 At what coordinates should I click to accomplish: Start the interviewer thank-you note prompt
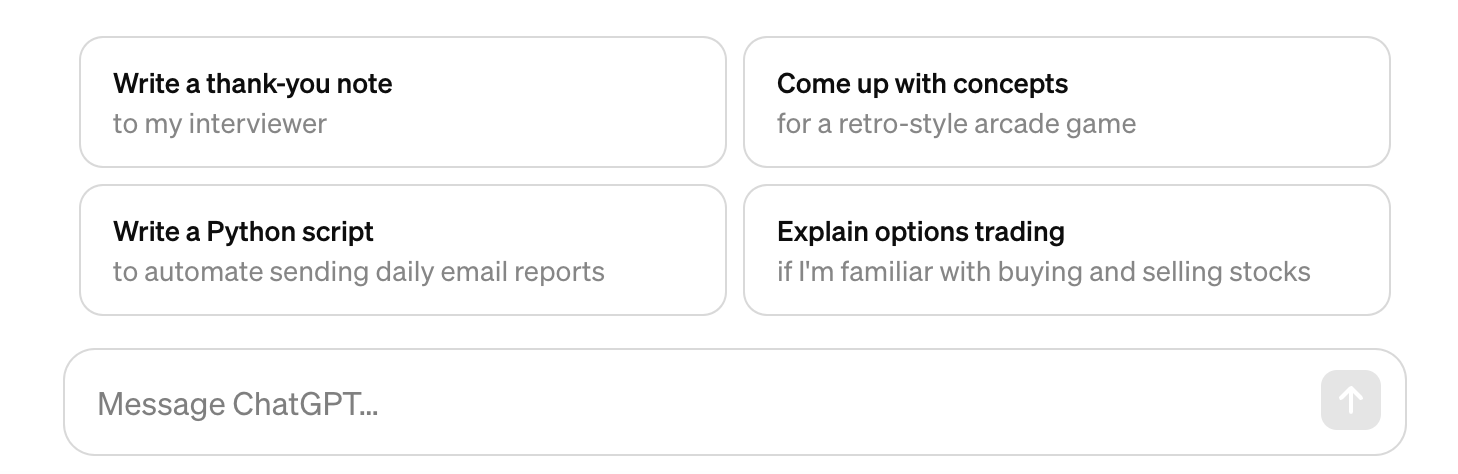coord(402,102)
